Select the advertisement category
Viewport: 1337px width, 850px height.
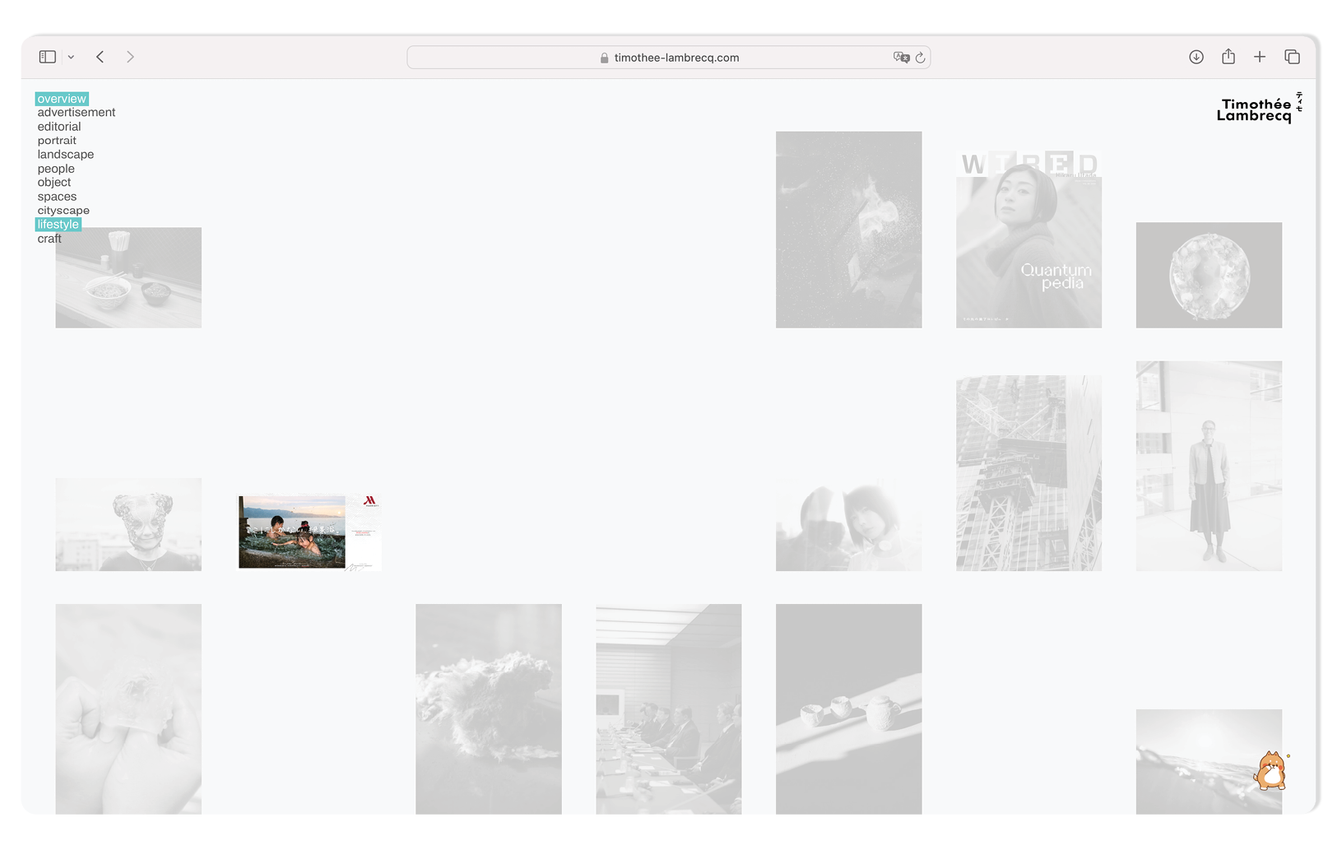coord(76,112)
